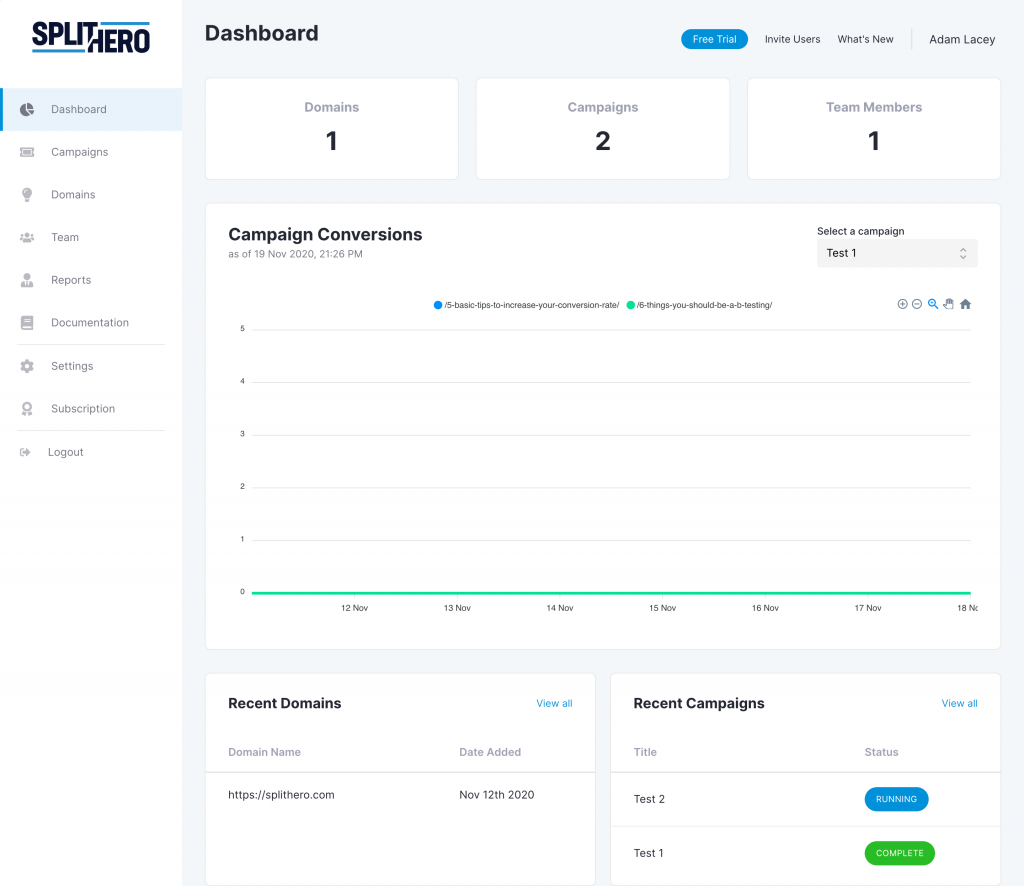Open the Adam Lacey user menu

[962, 39]
